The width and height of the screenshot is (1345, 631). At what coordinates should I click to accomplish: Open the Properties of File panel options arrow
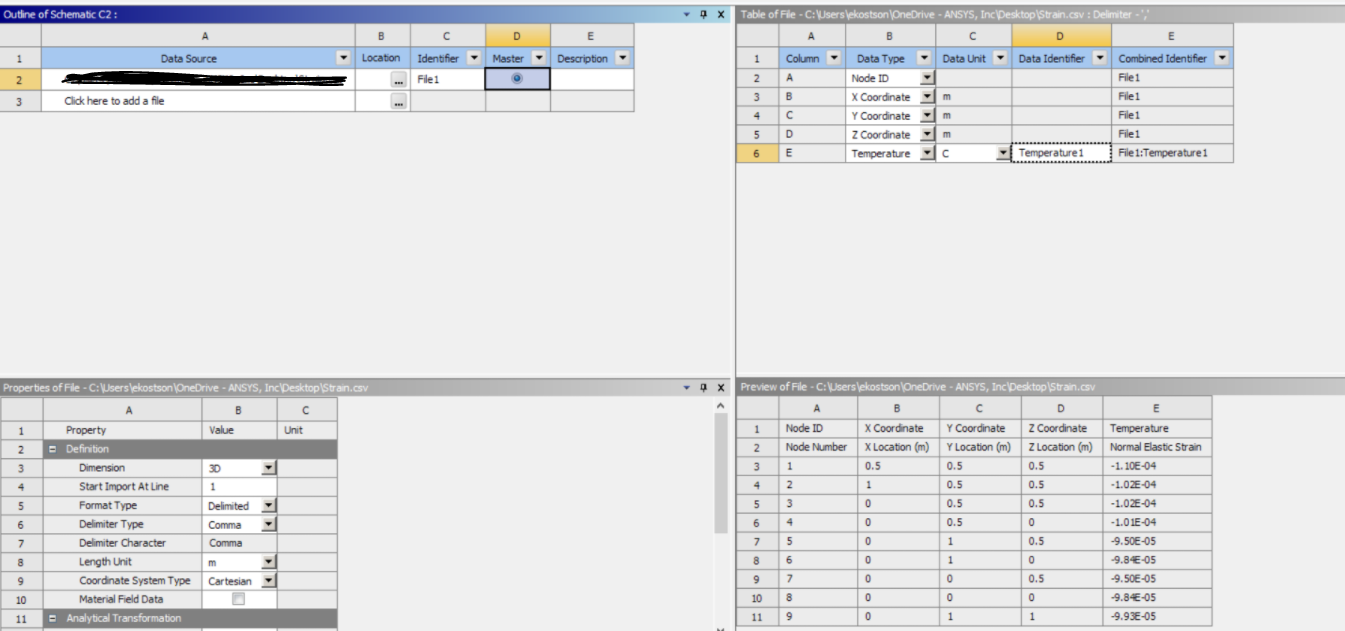[x=687, y=387]
